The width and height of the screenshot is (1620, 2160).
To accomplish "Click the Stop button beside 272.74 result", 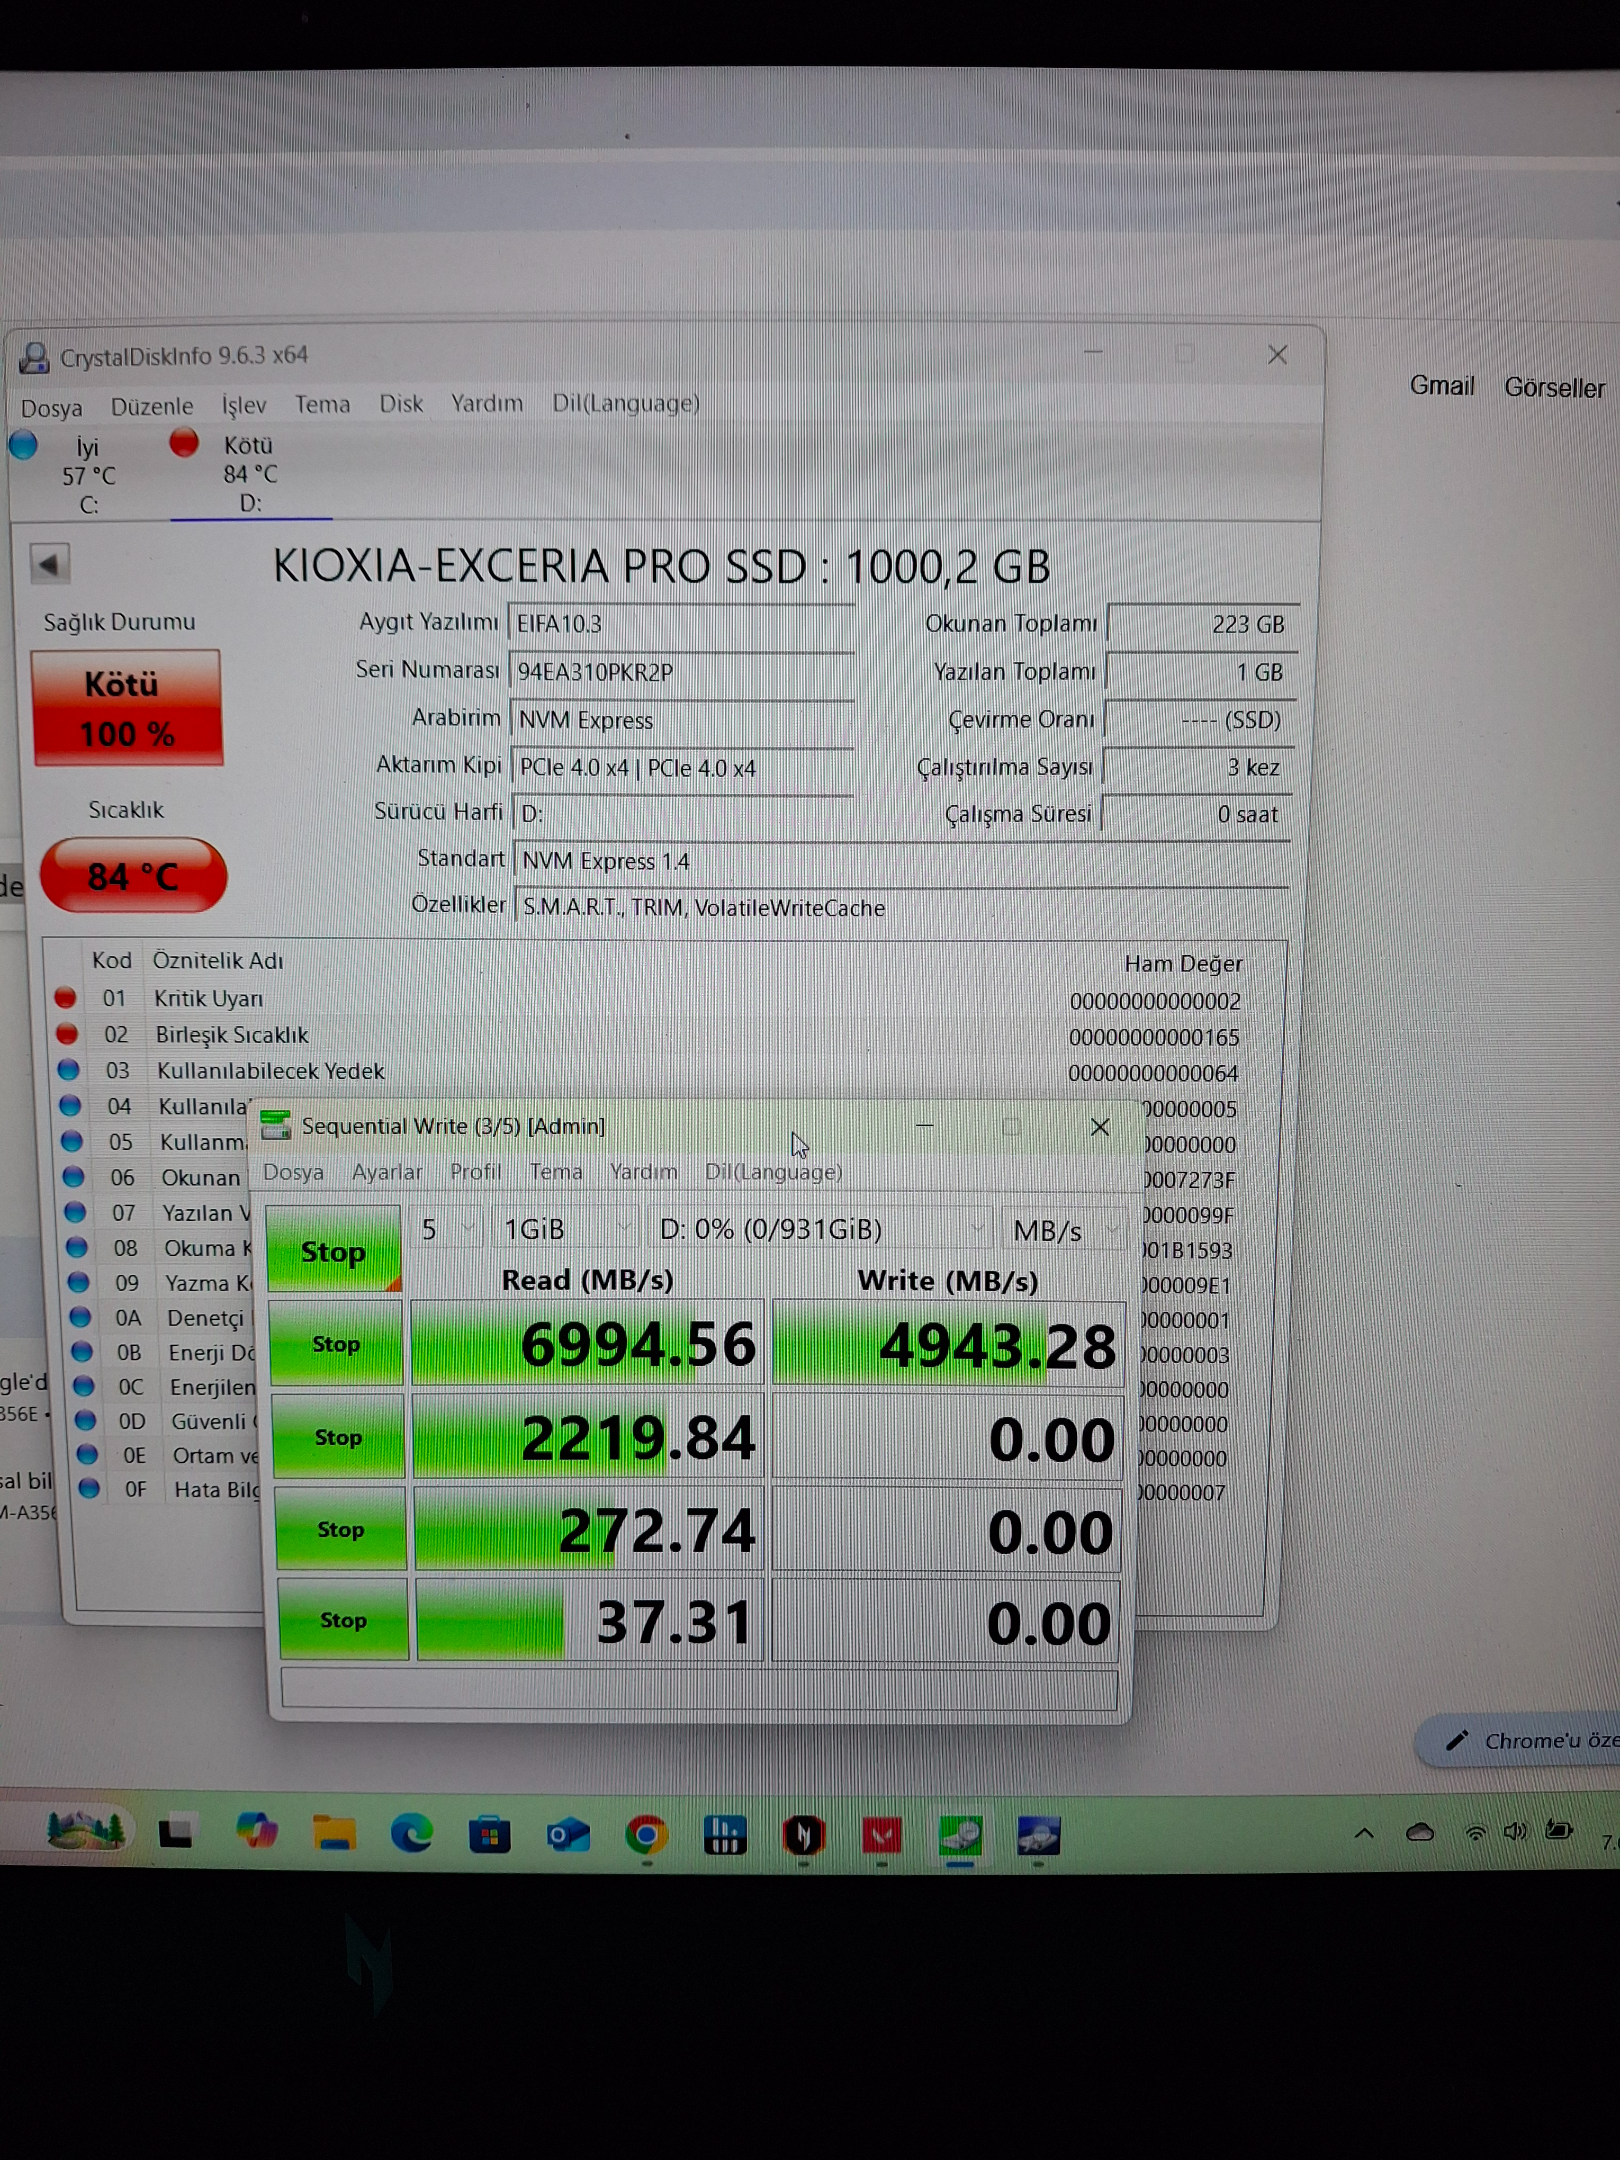I will (341, 1528).
